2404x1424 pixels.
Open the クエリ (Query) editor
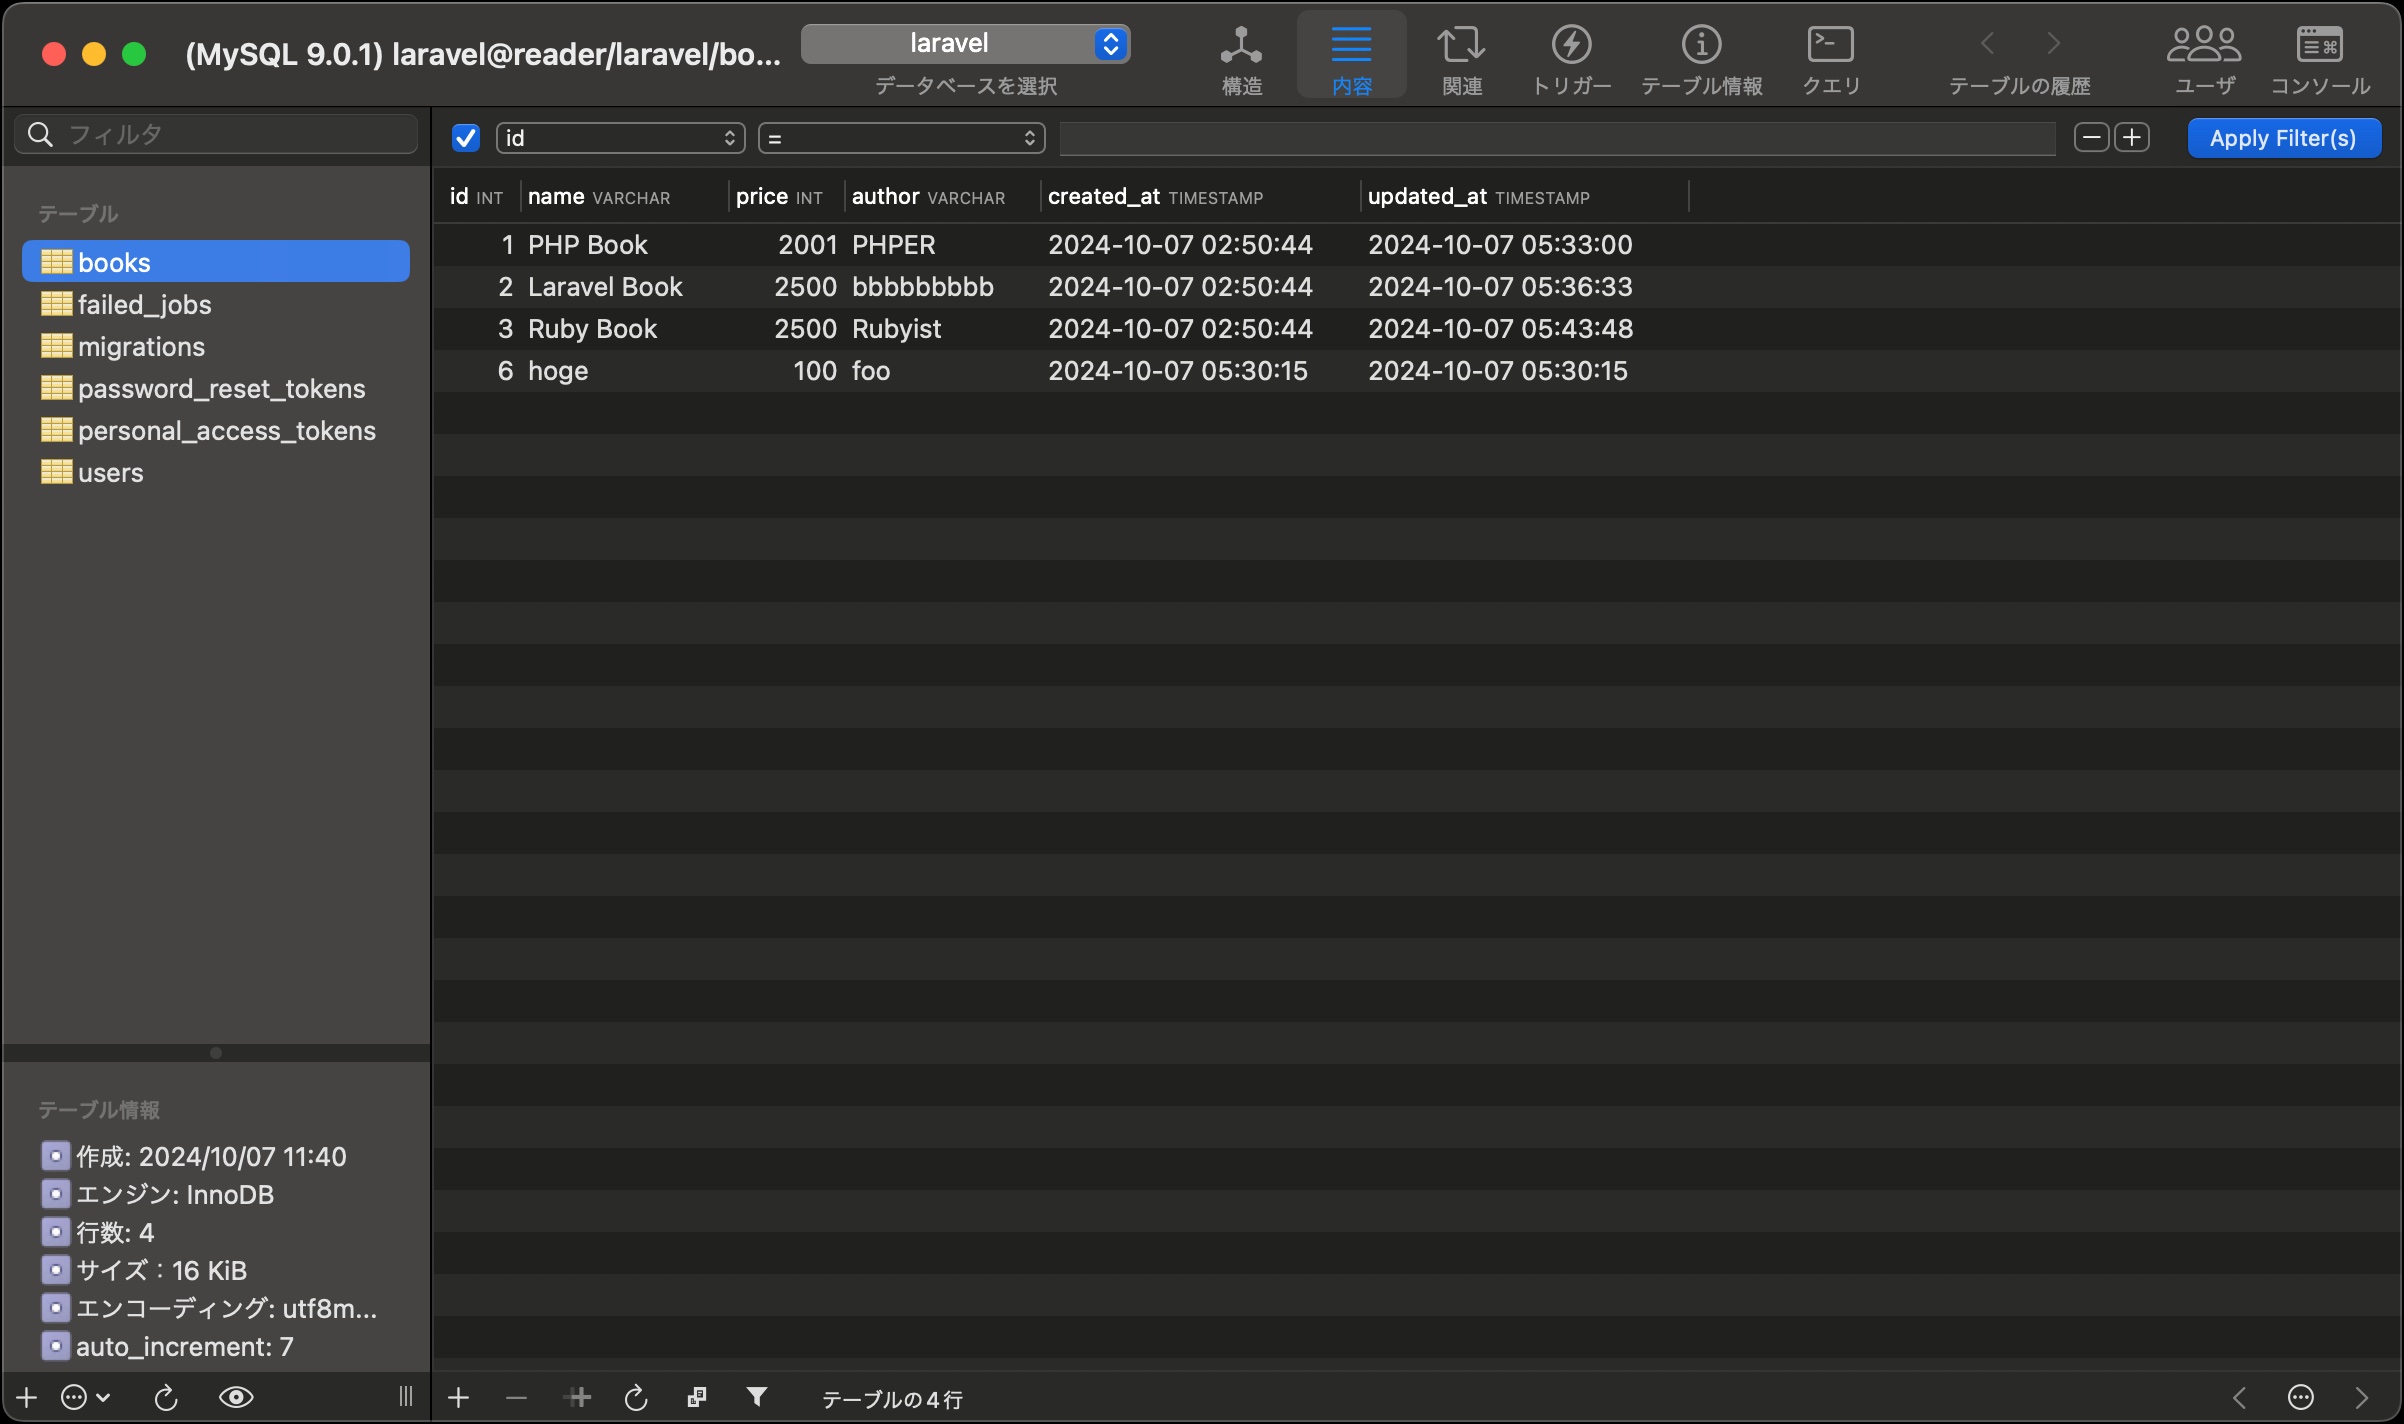[x=1831, y=59]
